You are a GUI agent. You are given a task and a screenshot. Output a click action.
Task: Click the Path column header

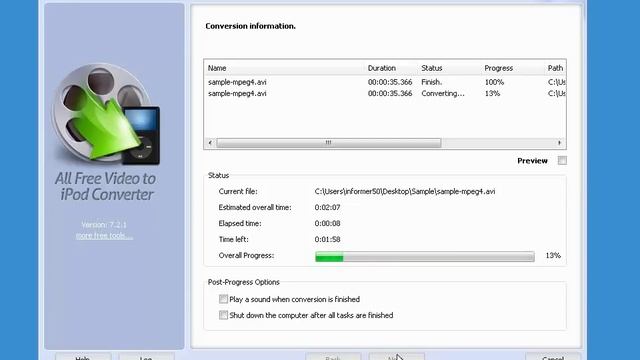555,68
